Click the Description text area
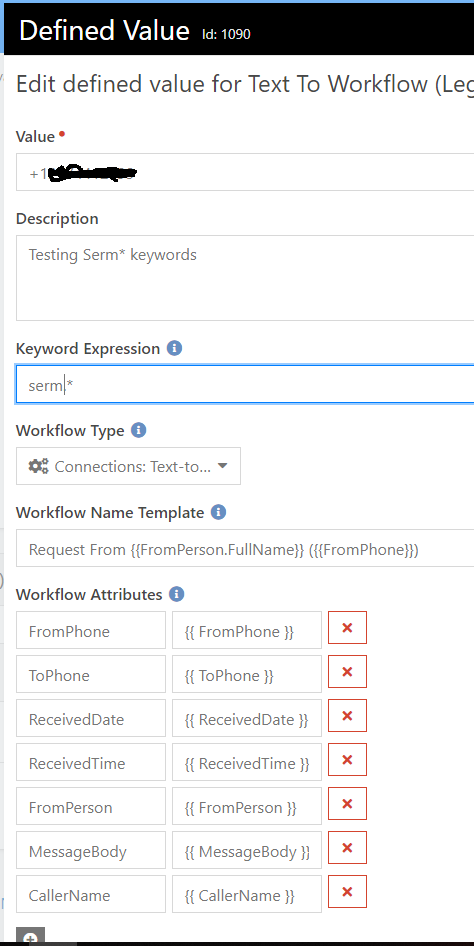The height and width of the screenshot is (946, 474). pyautogui.click(x=245, y=278)
